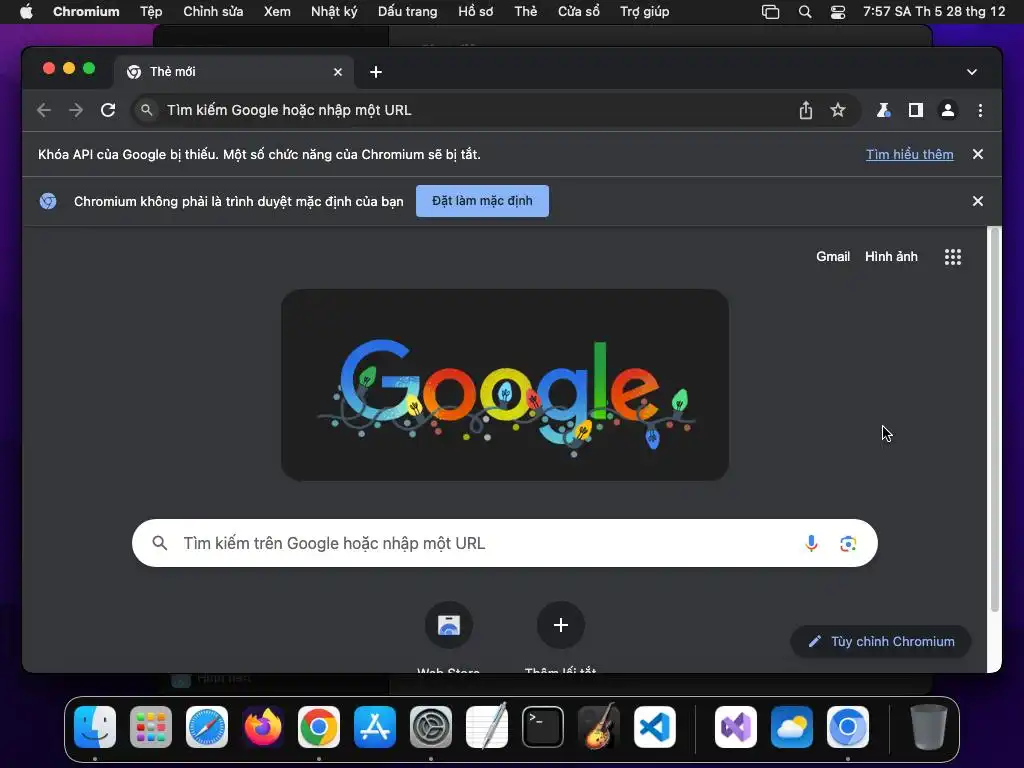Search by image with Lens icon
This screenshot has width=1024, height=768.
(x=848, y=543)
